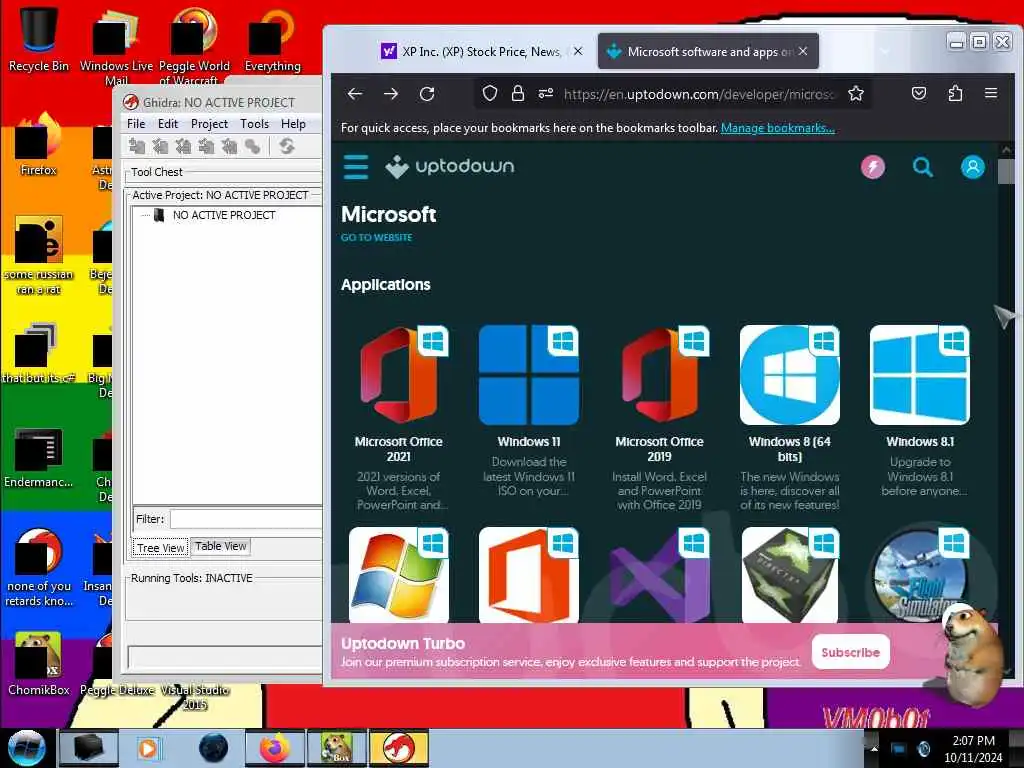Open Firefox extensions puzzle icon
1024x768 pixels.
point(955,93)
